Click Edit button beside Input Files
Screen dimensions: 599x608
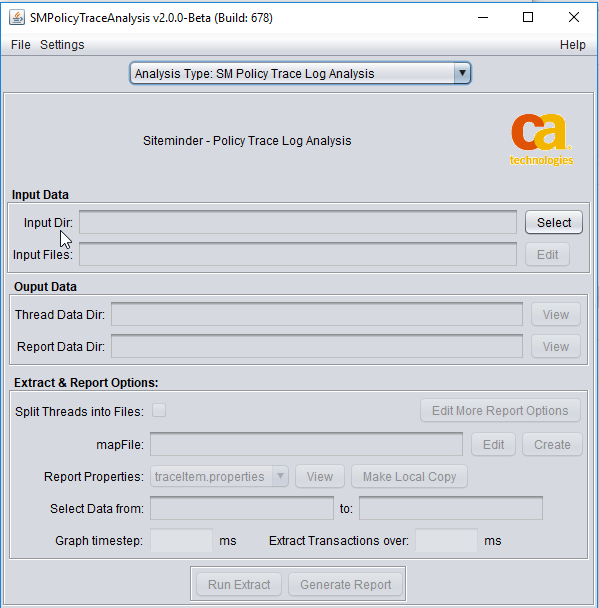547,254
